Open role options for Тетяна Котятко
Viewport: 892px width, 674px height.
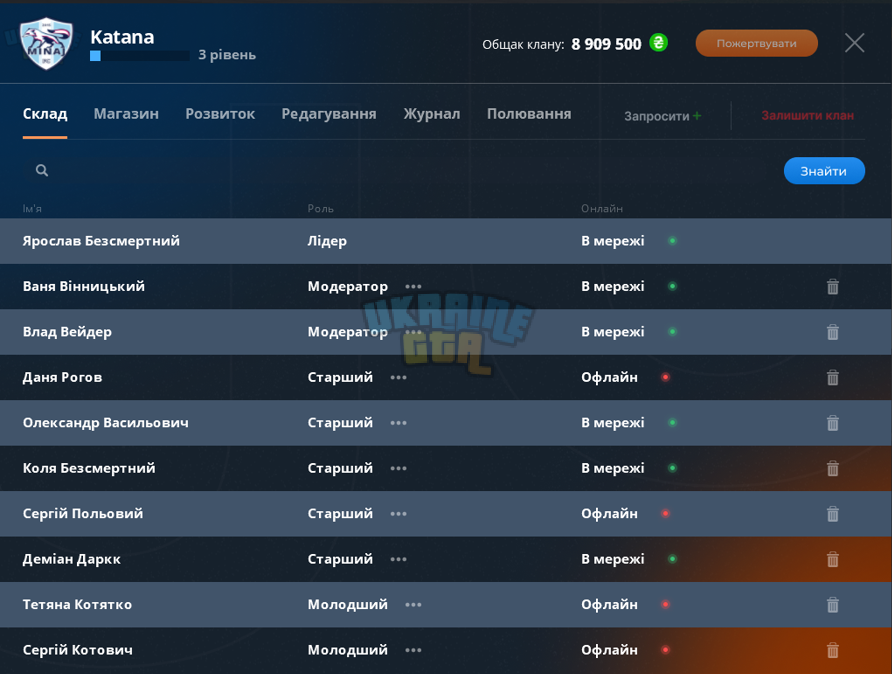(414, 605)
